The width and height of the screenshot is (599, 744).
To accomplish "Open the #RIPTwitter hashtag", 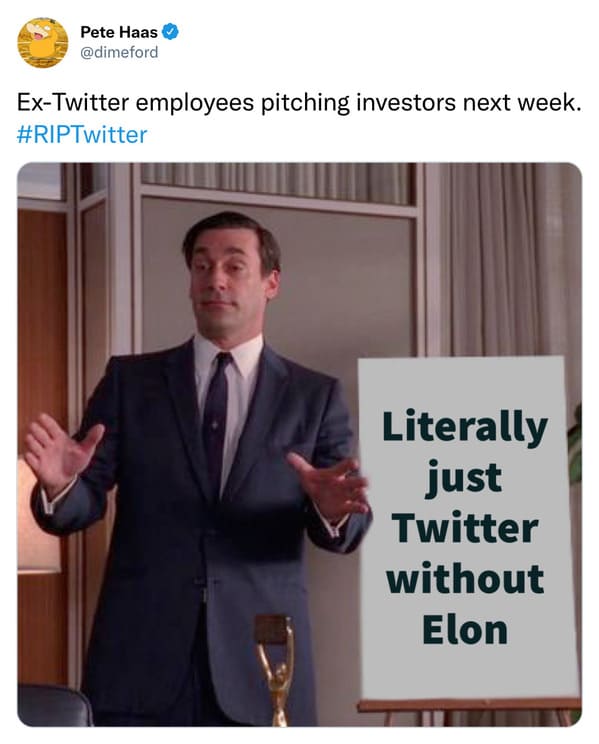I will [x=82, y=135].
